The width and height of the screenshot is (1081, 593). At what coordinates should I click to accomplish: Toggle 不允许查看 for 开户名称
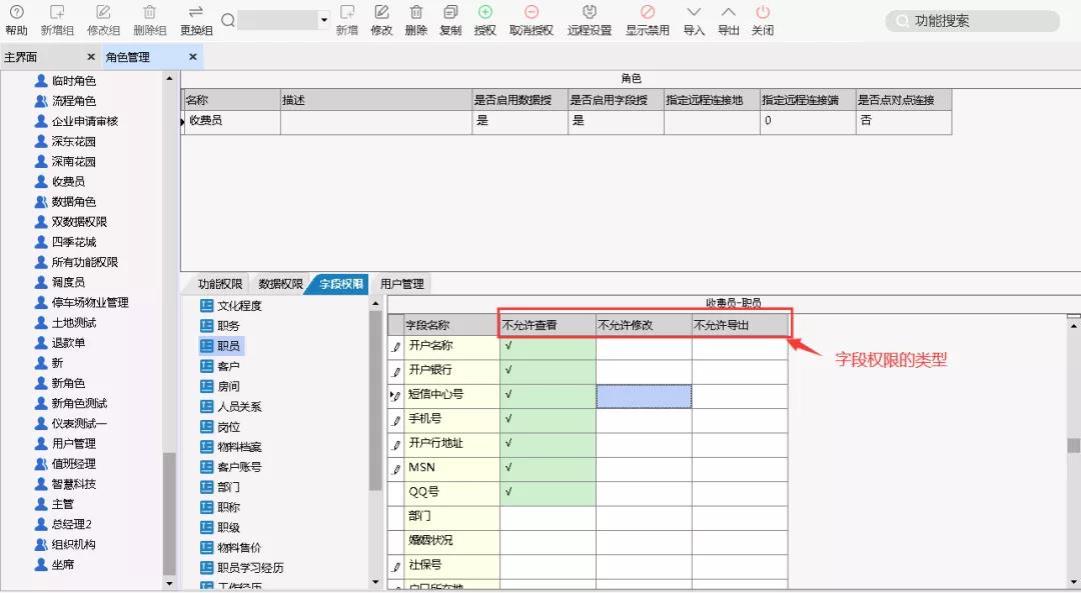point(547,347)
